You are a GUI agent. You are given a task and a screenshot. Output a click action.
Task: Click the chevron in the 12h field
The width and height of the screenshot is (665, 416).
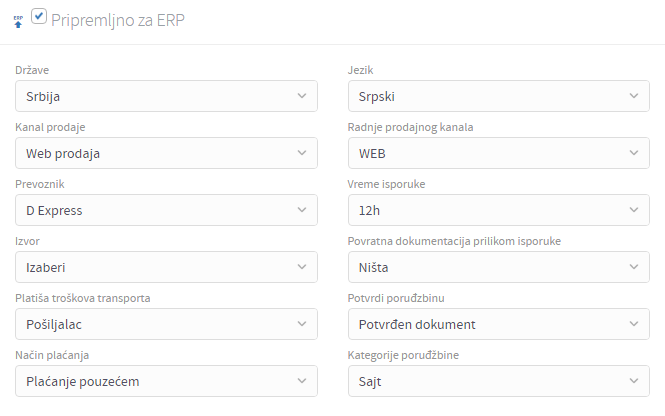click(634, 210)
